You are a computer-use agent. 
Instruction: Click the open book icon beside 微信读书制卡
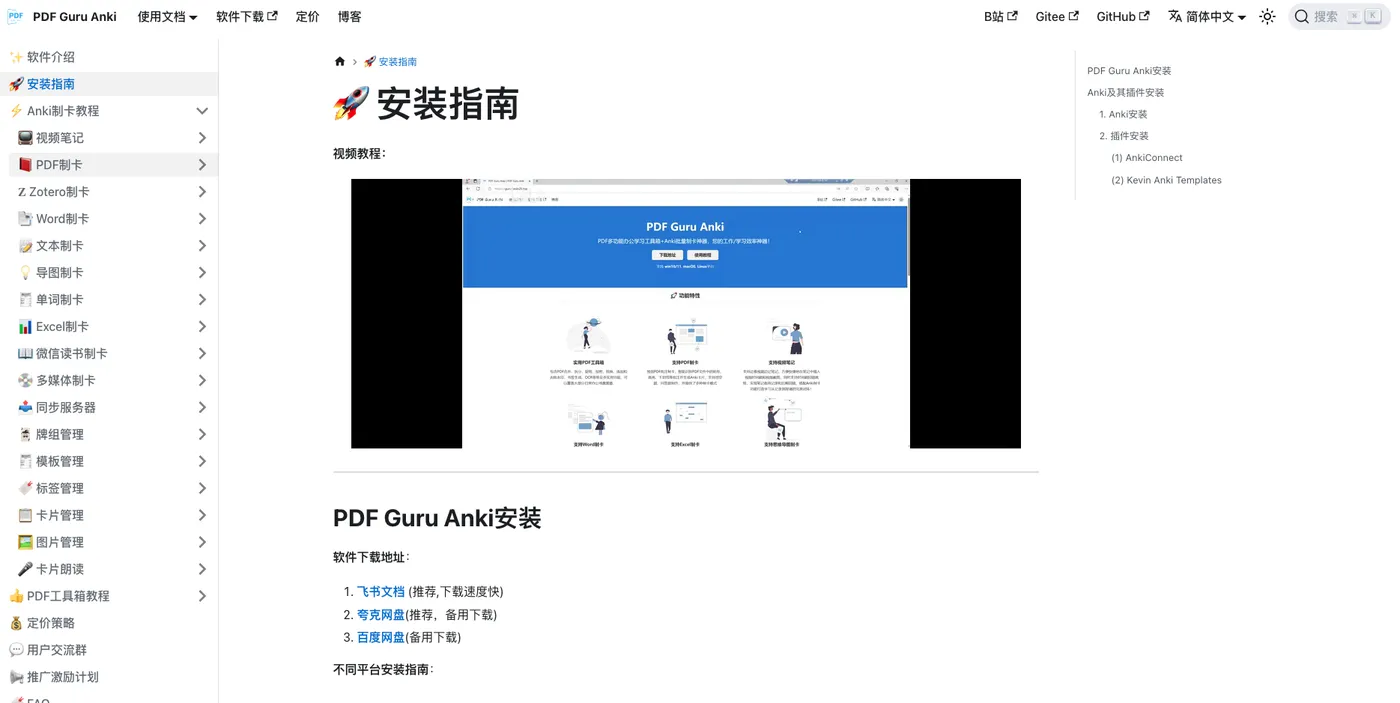pyautogui.click(x=25, y=354)
